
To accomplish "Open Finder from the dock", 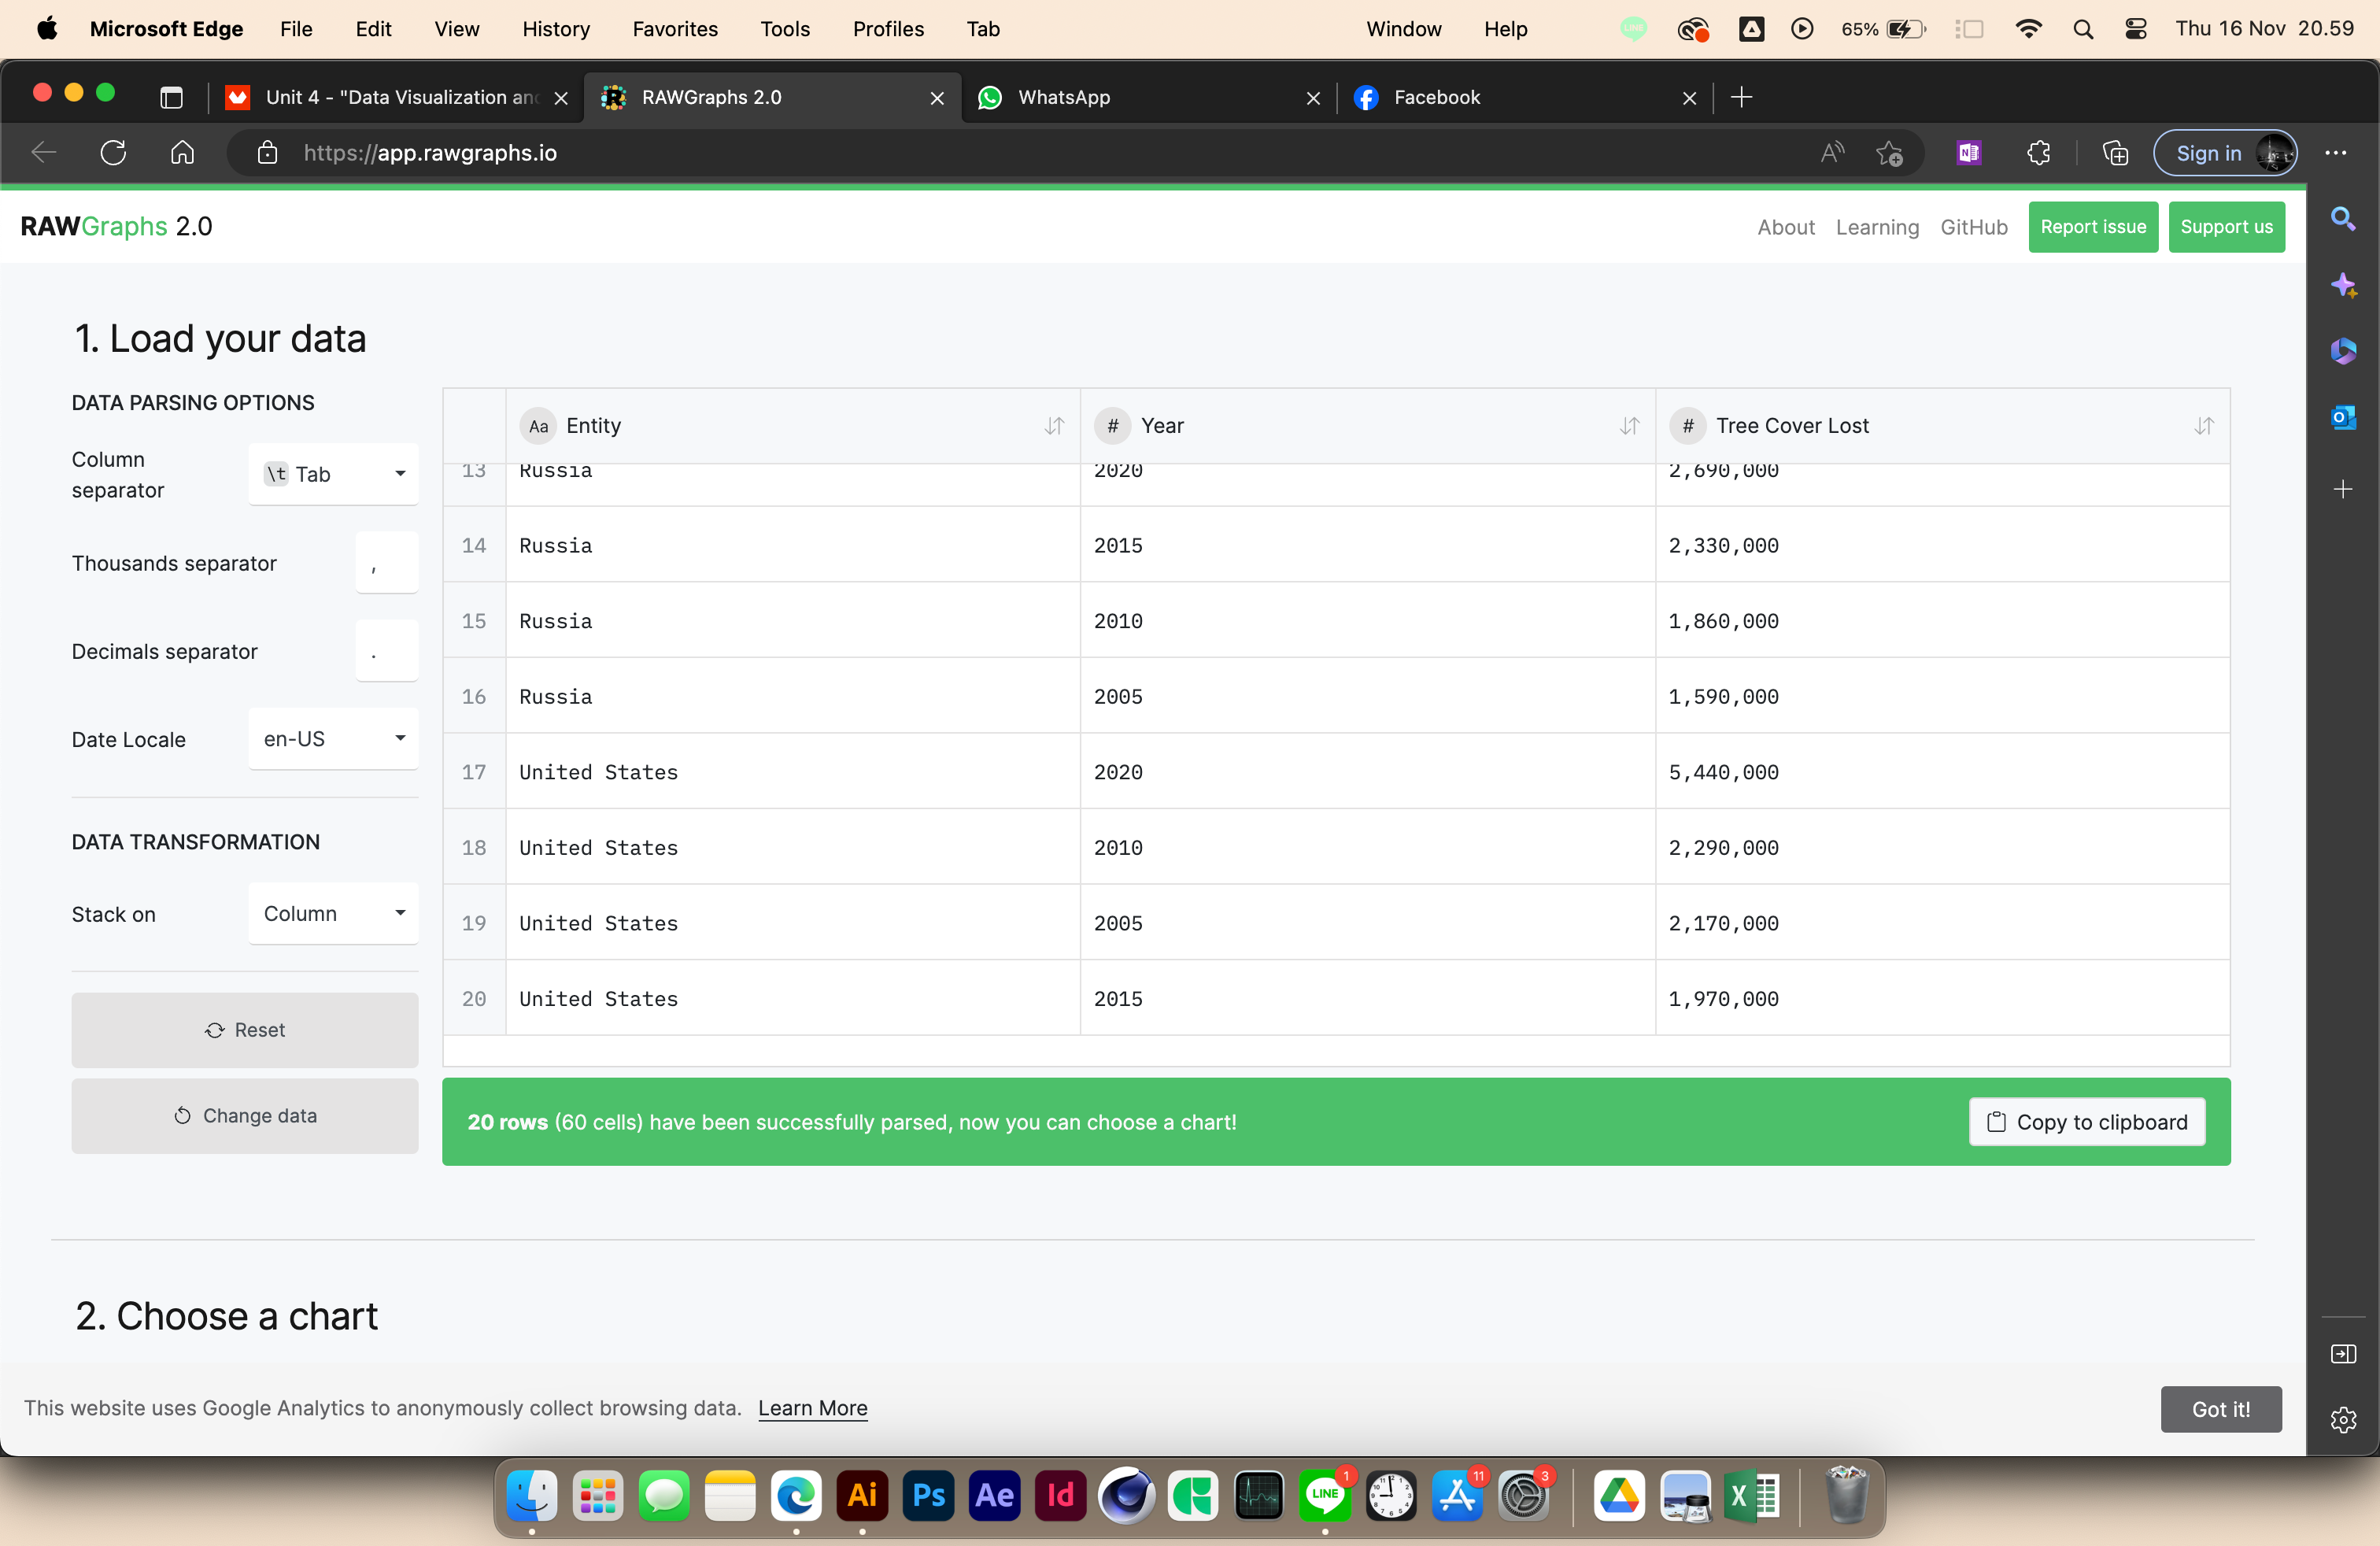I will click(x=531, y=1496).
